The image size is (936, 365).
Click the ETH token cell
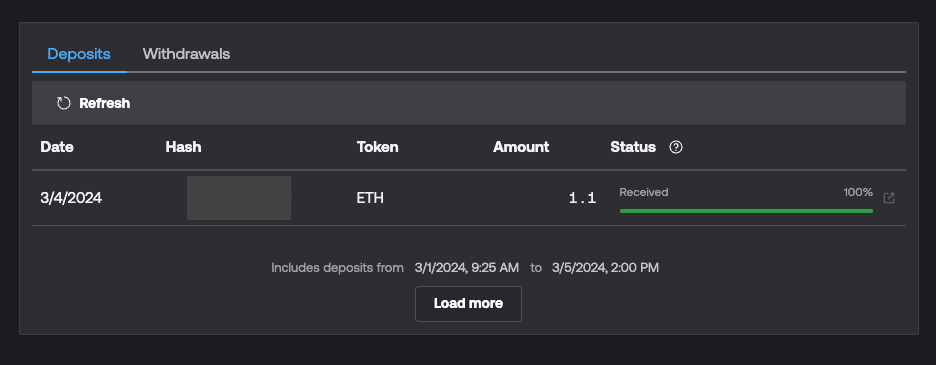pyautogui.click(x=370, y=198)
